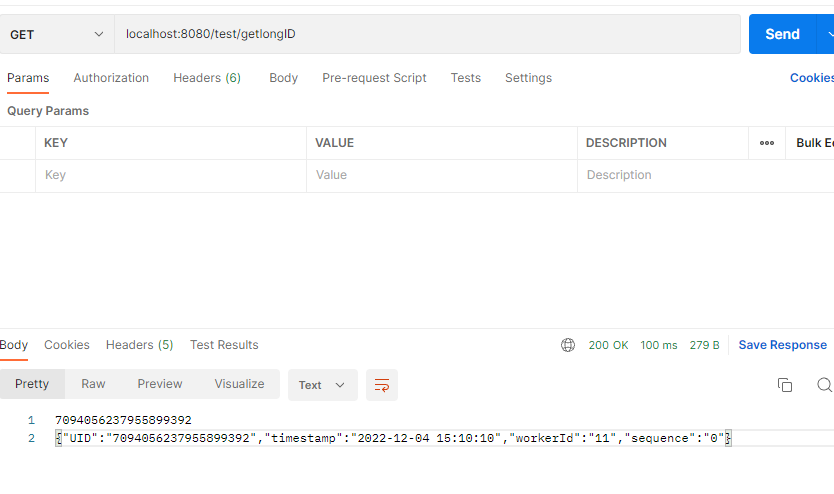Click the Save Response link
Image resolution: width=834 pixels, height=494 pixels.
pos(782,345)
